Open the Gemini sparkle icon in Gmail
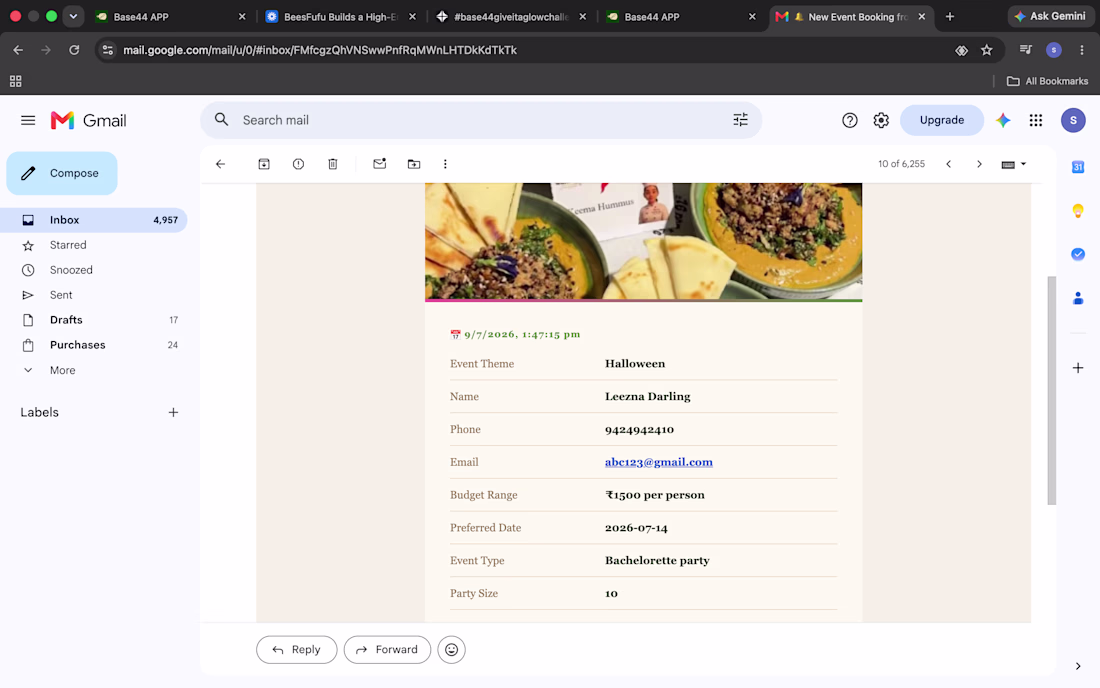The height and width of the screenshot is (688, 1100). pyautogui.click(x=1003, y=121)
